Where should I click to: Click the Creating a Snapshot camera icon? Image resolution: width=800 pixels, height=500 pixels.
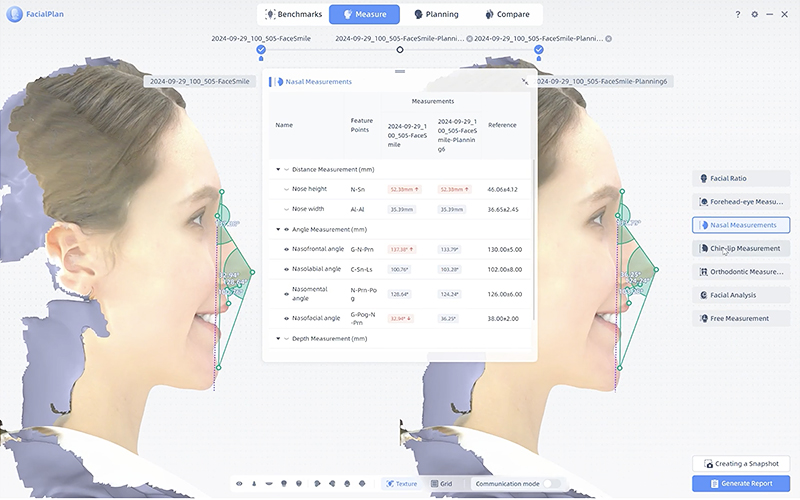coord(708,464)
